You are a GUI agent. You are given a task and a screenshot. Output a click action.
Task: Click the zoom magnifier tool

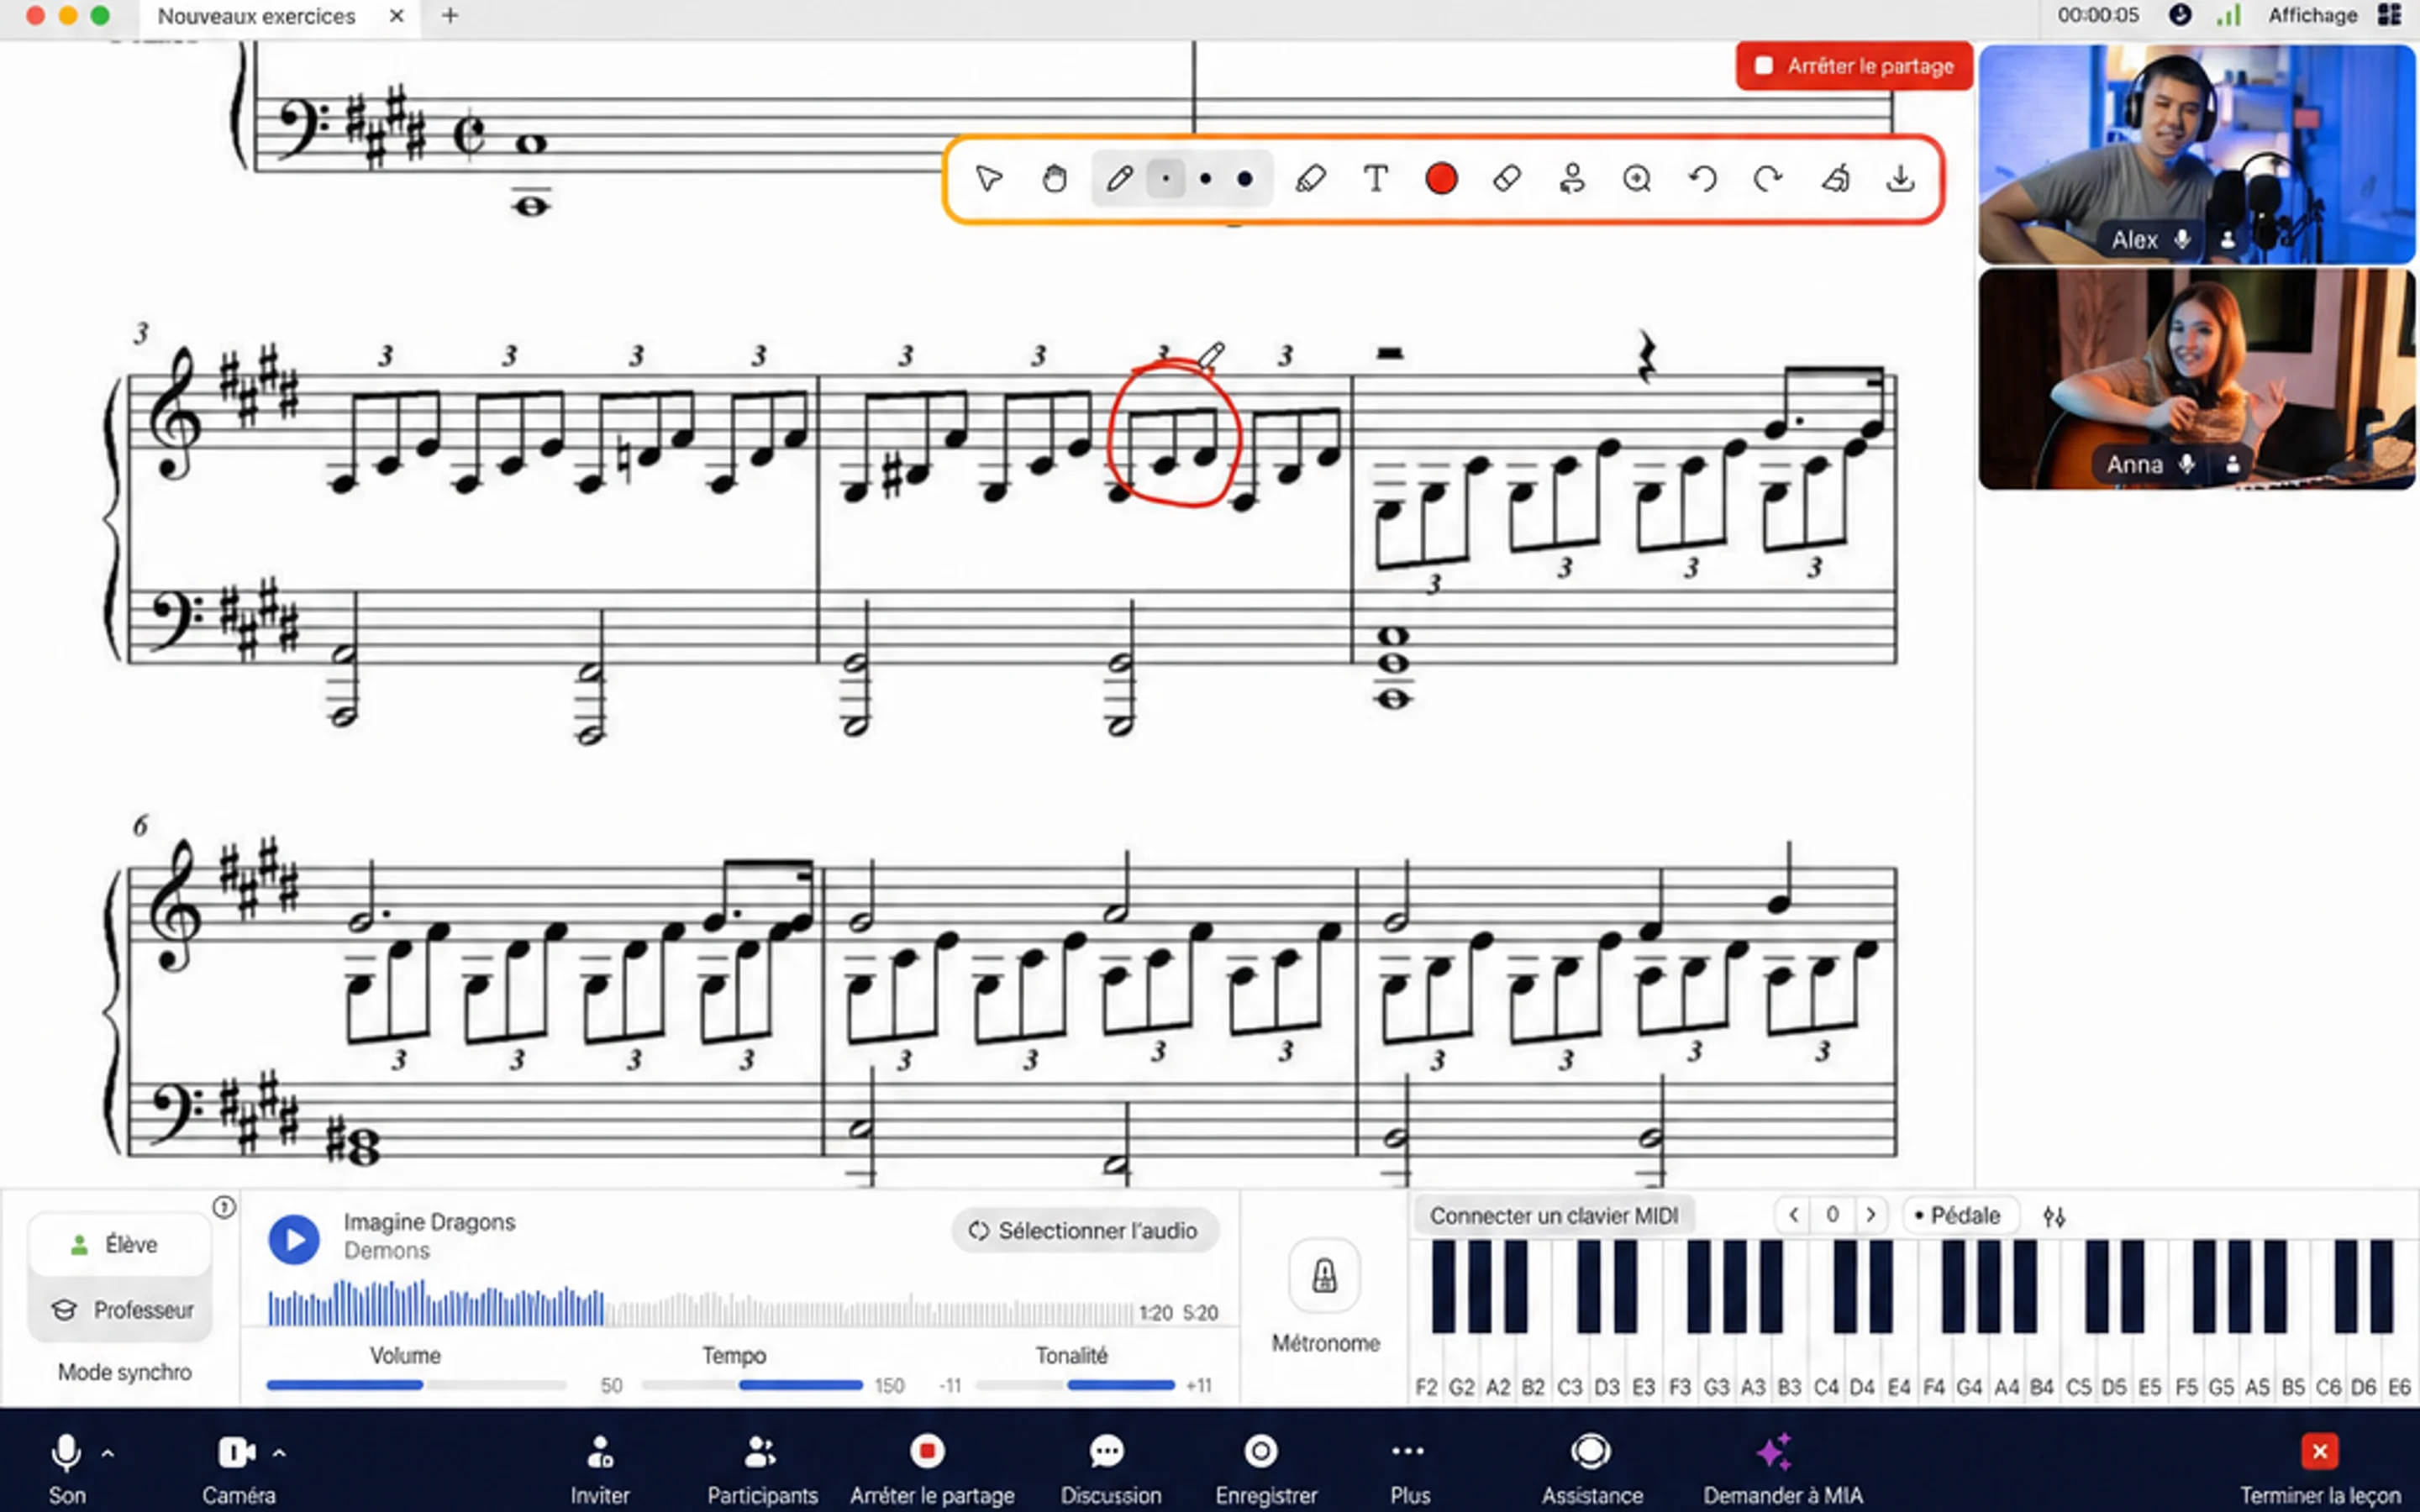[x=1637, y=179]
